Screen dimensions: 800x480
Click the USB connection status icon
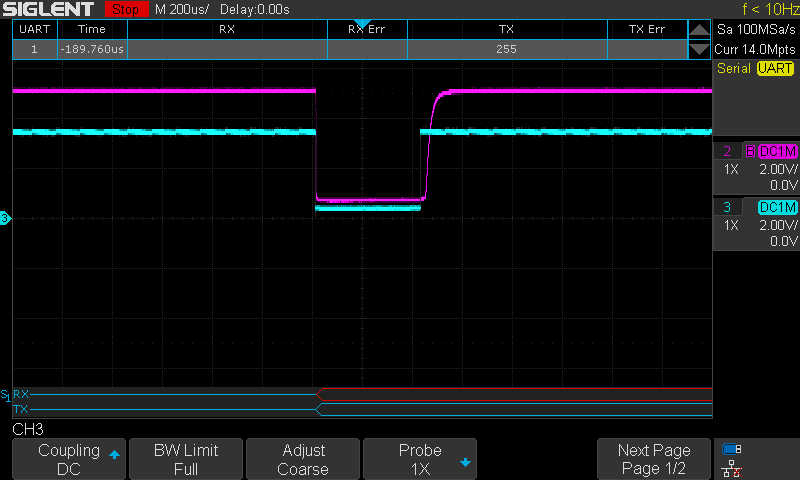[x=732, y=449]
